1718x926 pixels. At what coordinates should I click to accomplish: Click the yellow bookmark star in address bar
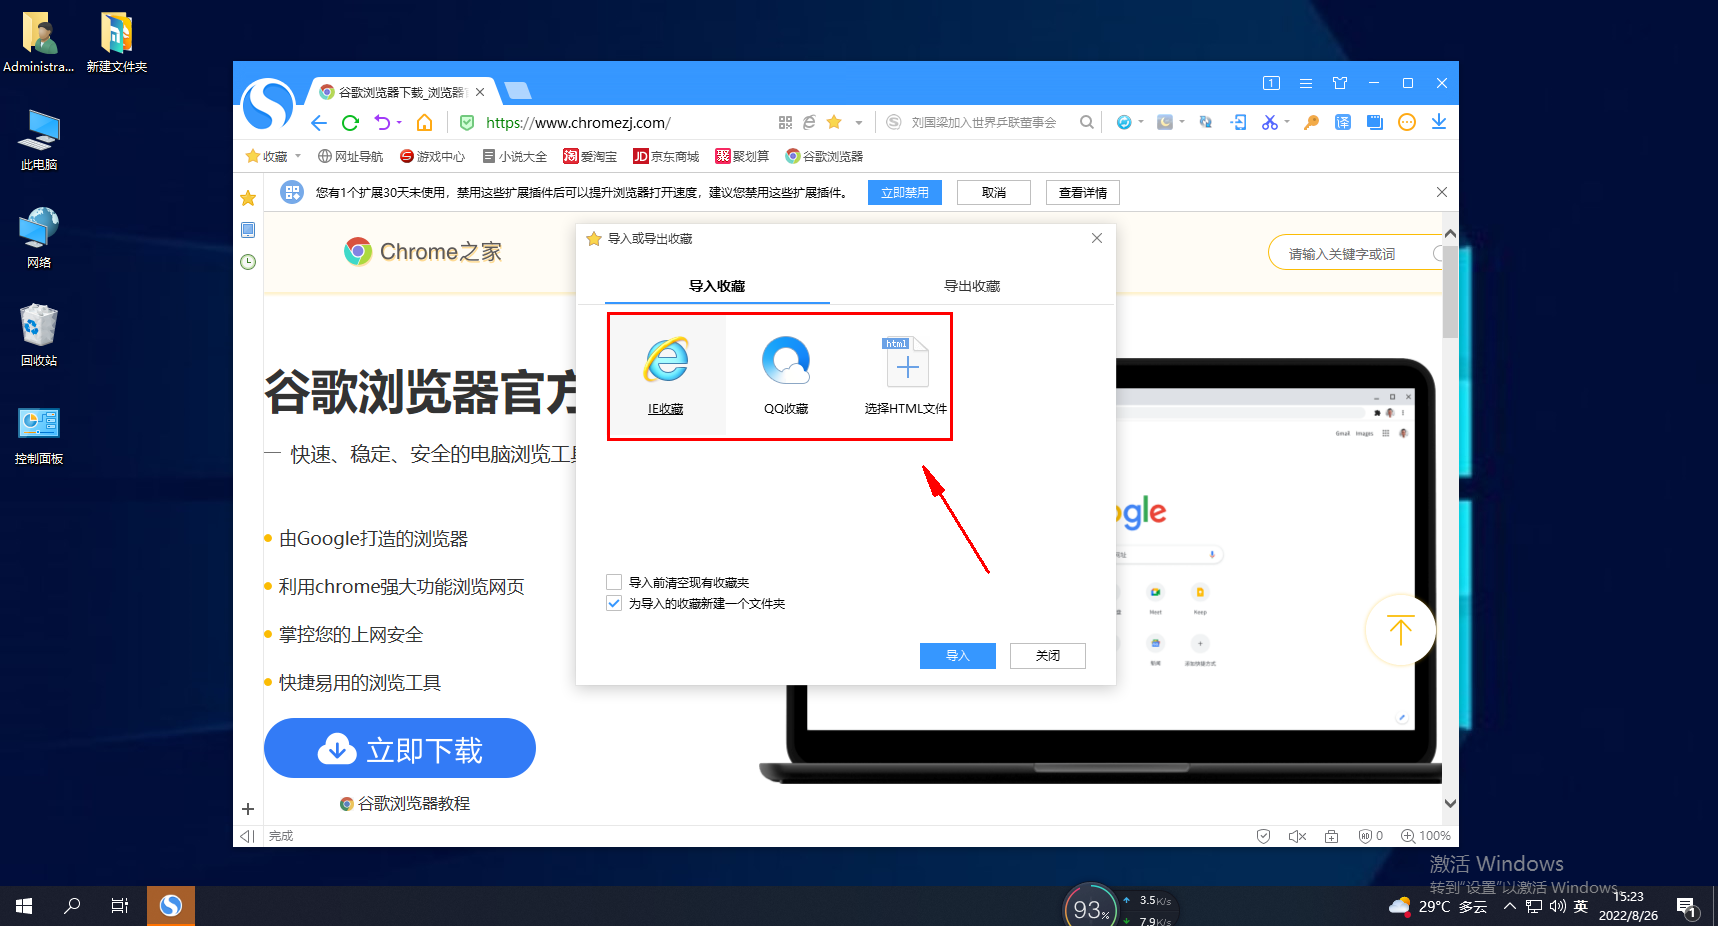834,122
